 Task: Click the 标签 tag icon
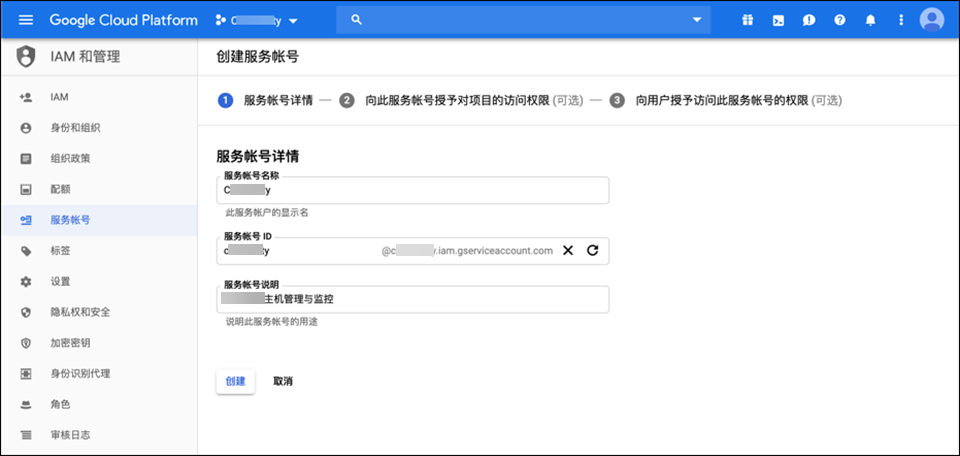coord(26,251)
